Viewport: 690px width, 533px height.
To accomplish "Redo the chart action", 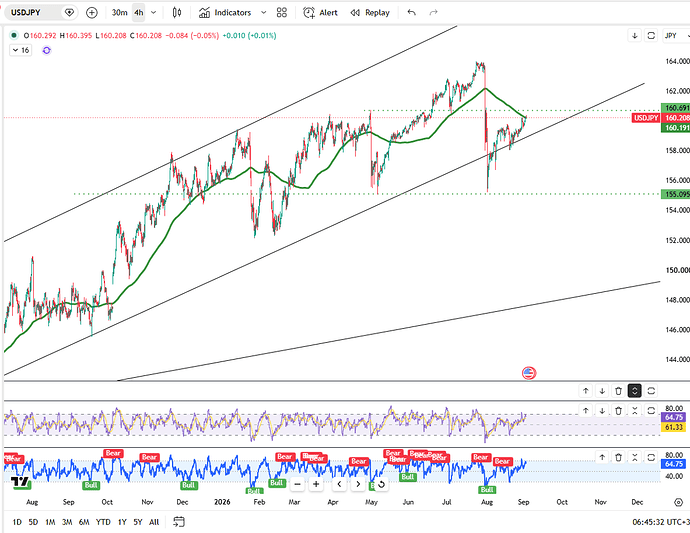I will click(433, 12).
